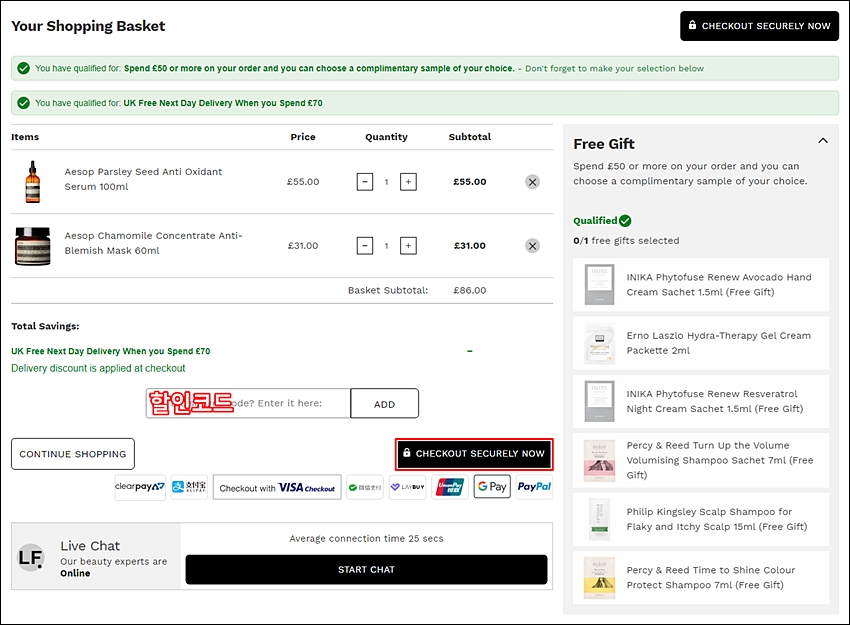The image size is (850, 625).
Task: Select Percy & Reed Time to Shine Shampoo gift
Action: click(x=701, y=578)
